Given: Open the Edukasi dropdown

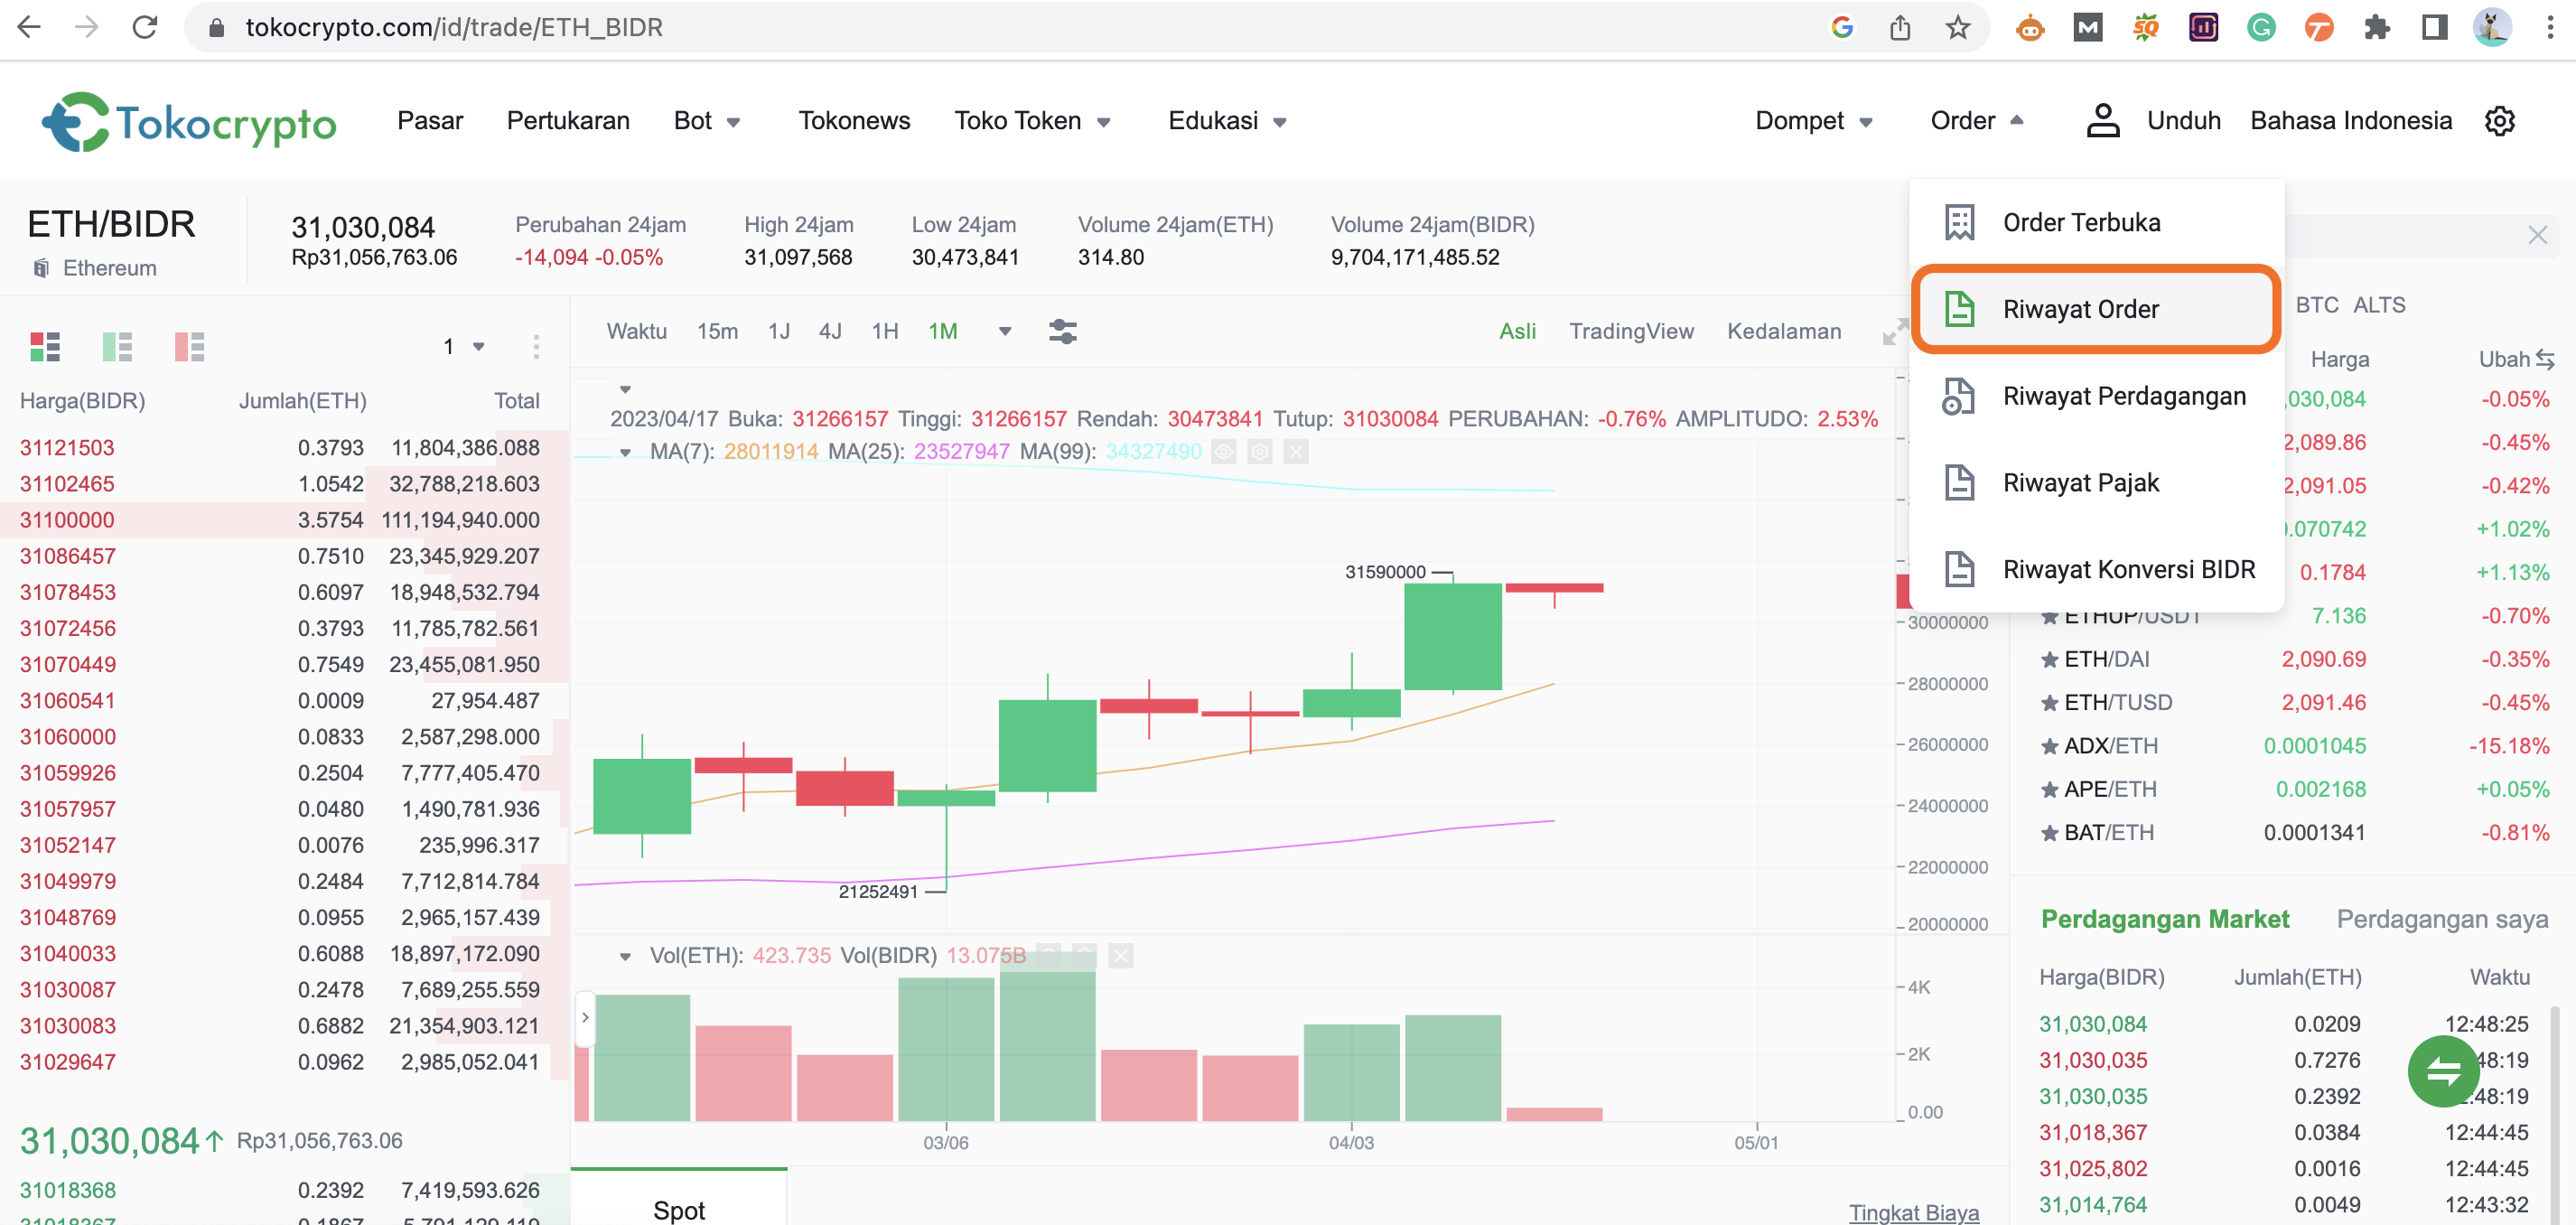Looking at the screenshot, I should (1227, 121).
